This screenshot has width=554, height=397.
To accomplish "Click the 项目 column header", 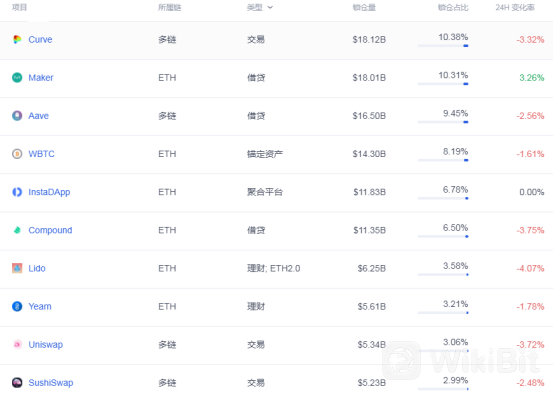I will point(19,7).
